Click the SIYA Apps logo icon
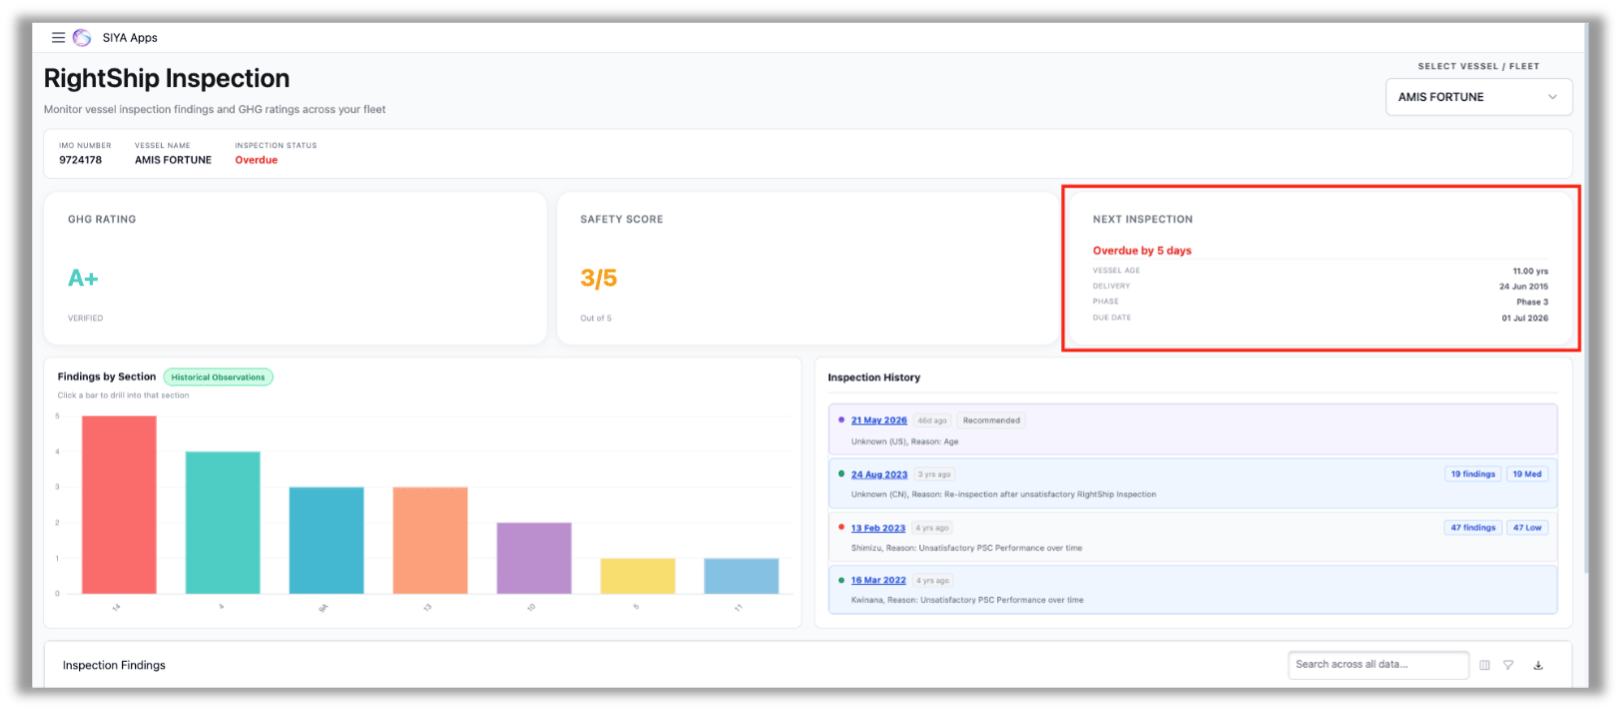The width and height of the screenshot is (1622, 711). click(x=82, y=38)
